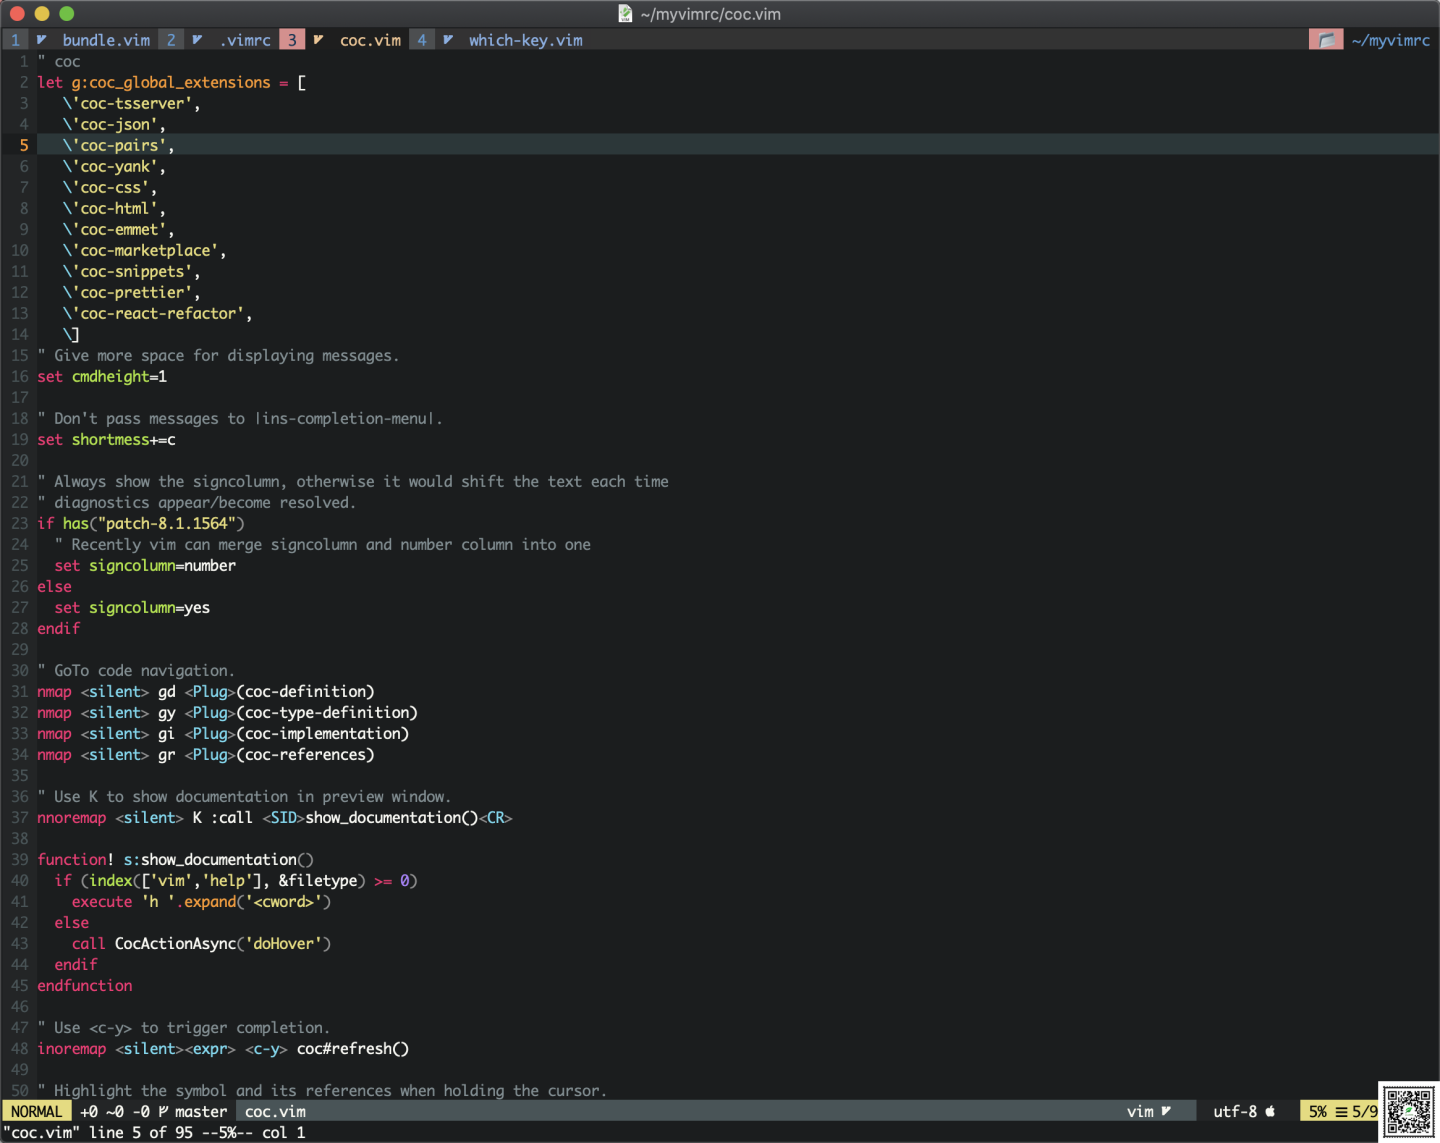Screen dimensions: 1440x1143
Task: Click CocActionAsync('doHover') call
Action: click(223, 943)
